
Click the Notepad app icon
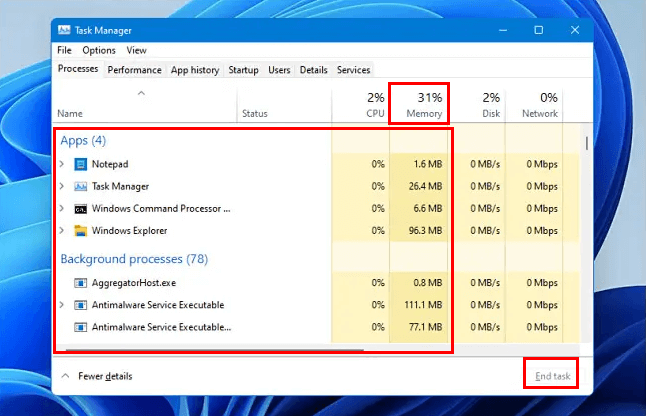[x=81, y=164]
